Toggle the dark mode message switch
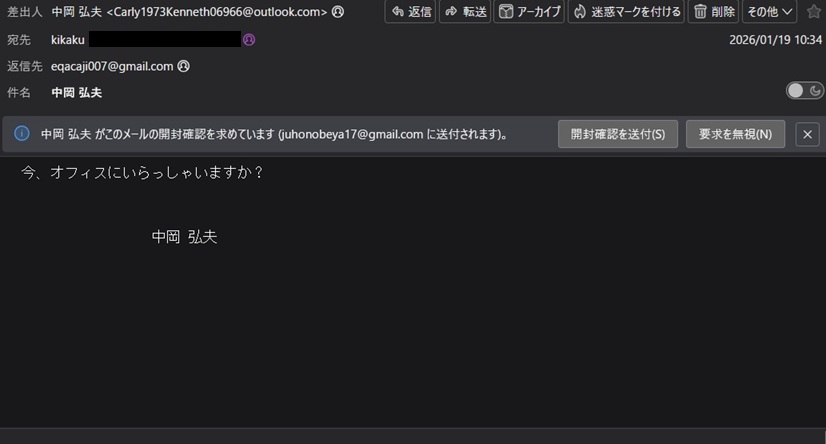 click(x=804, y=91)
